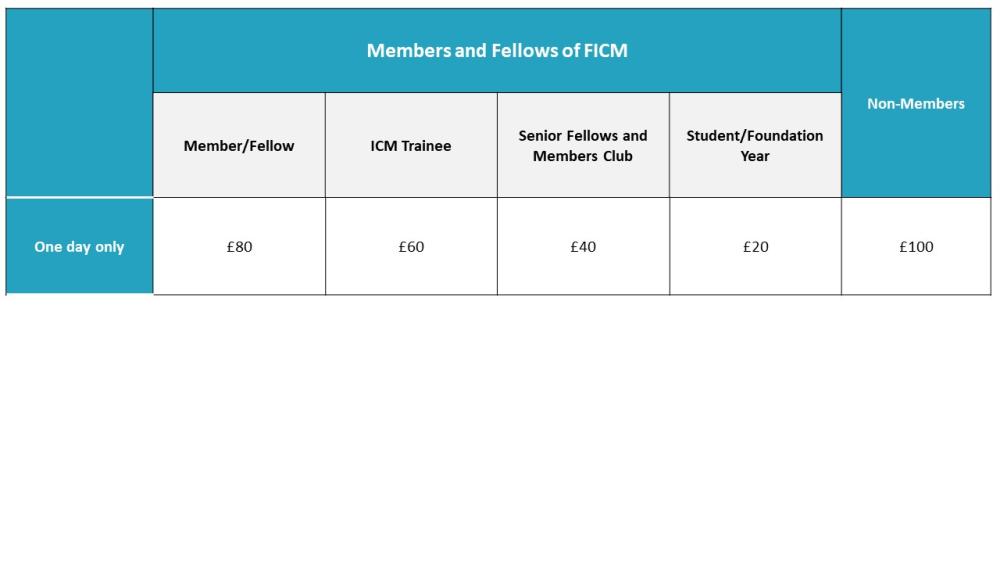Click the £20 Student price cell
Viewport: 1000px width, 563px height.
click(755, 247)
